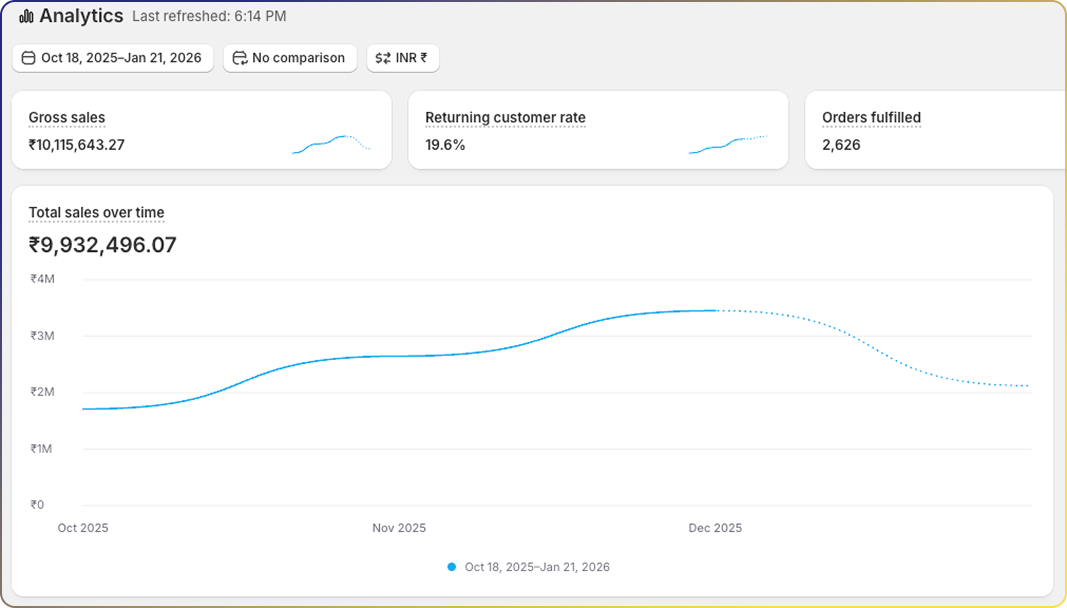
Task: Open the Total sales over time report
Action: point(96,212)
